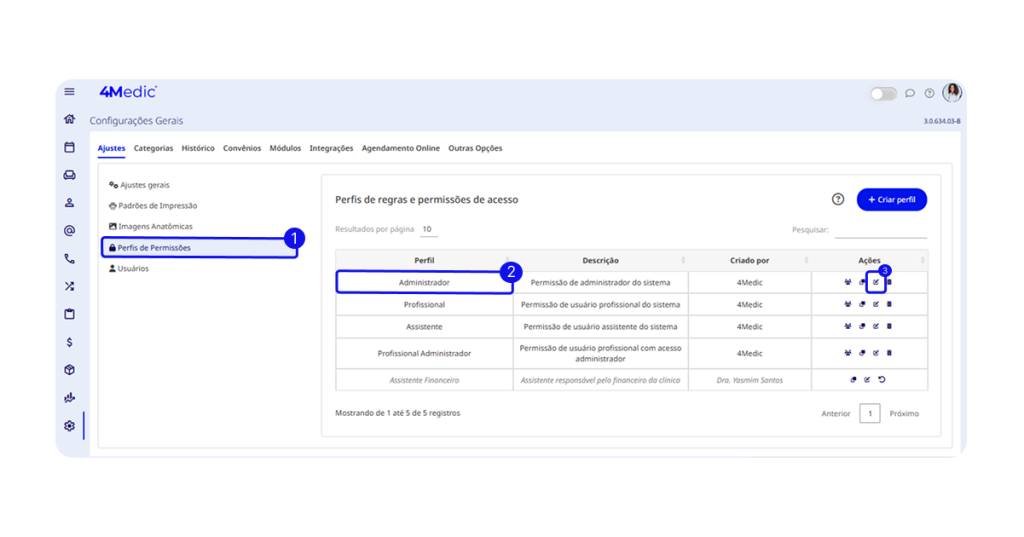Click the home icon in the left sidebar
This screenshot has width=1024, height=537.
pos(69,119)
